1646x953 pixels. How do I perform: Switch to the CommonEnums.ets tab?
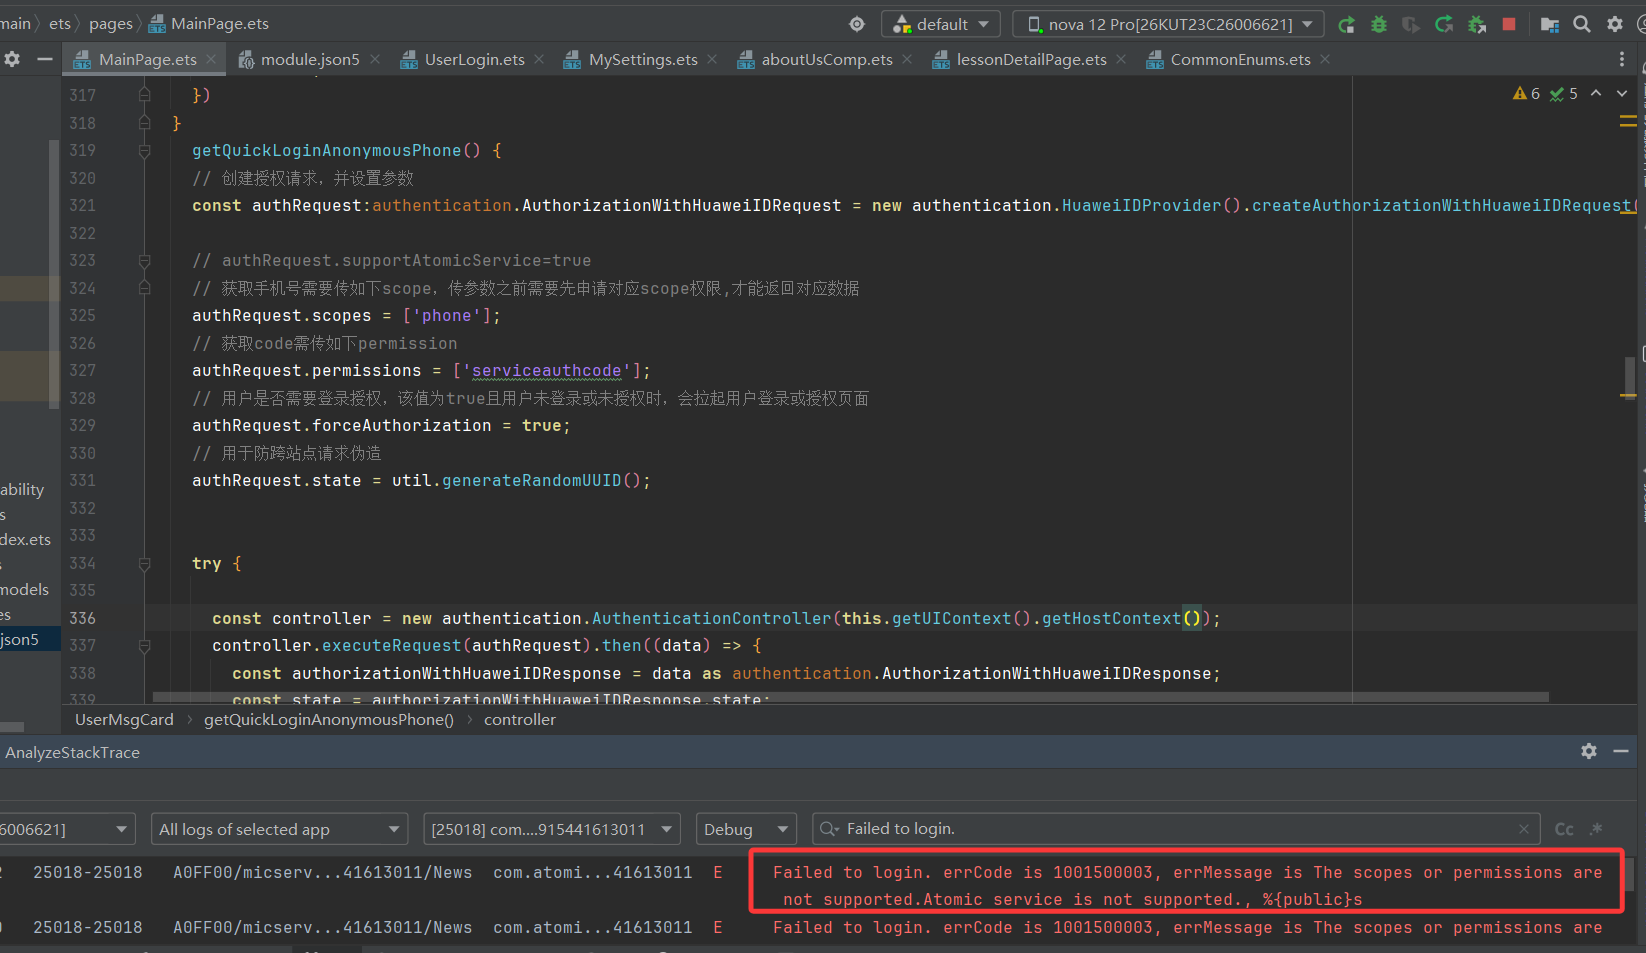point(1239,60)
